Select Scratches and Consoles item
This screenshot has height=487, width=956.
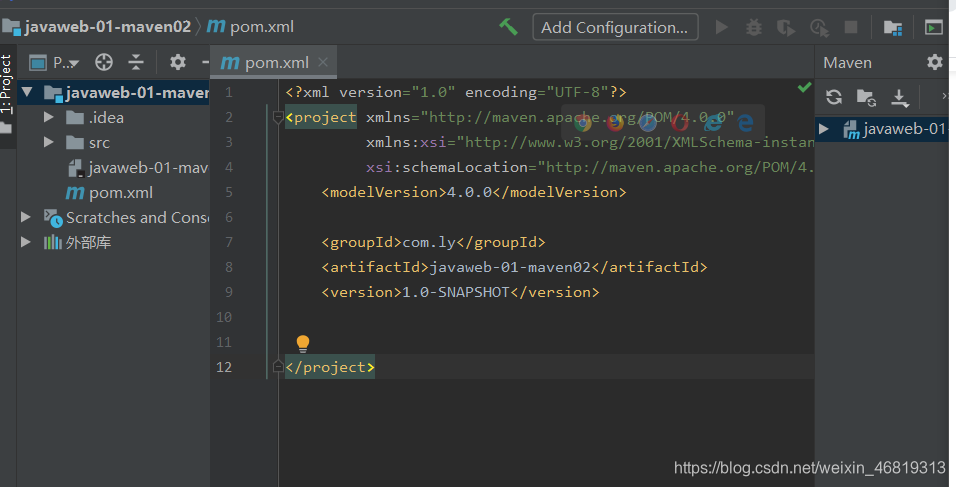click(127, 218)
